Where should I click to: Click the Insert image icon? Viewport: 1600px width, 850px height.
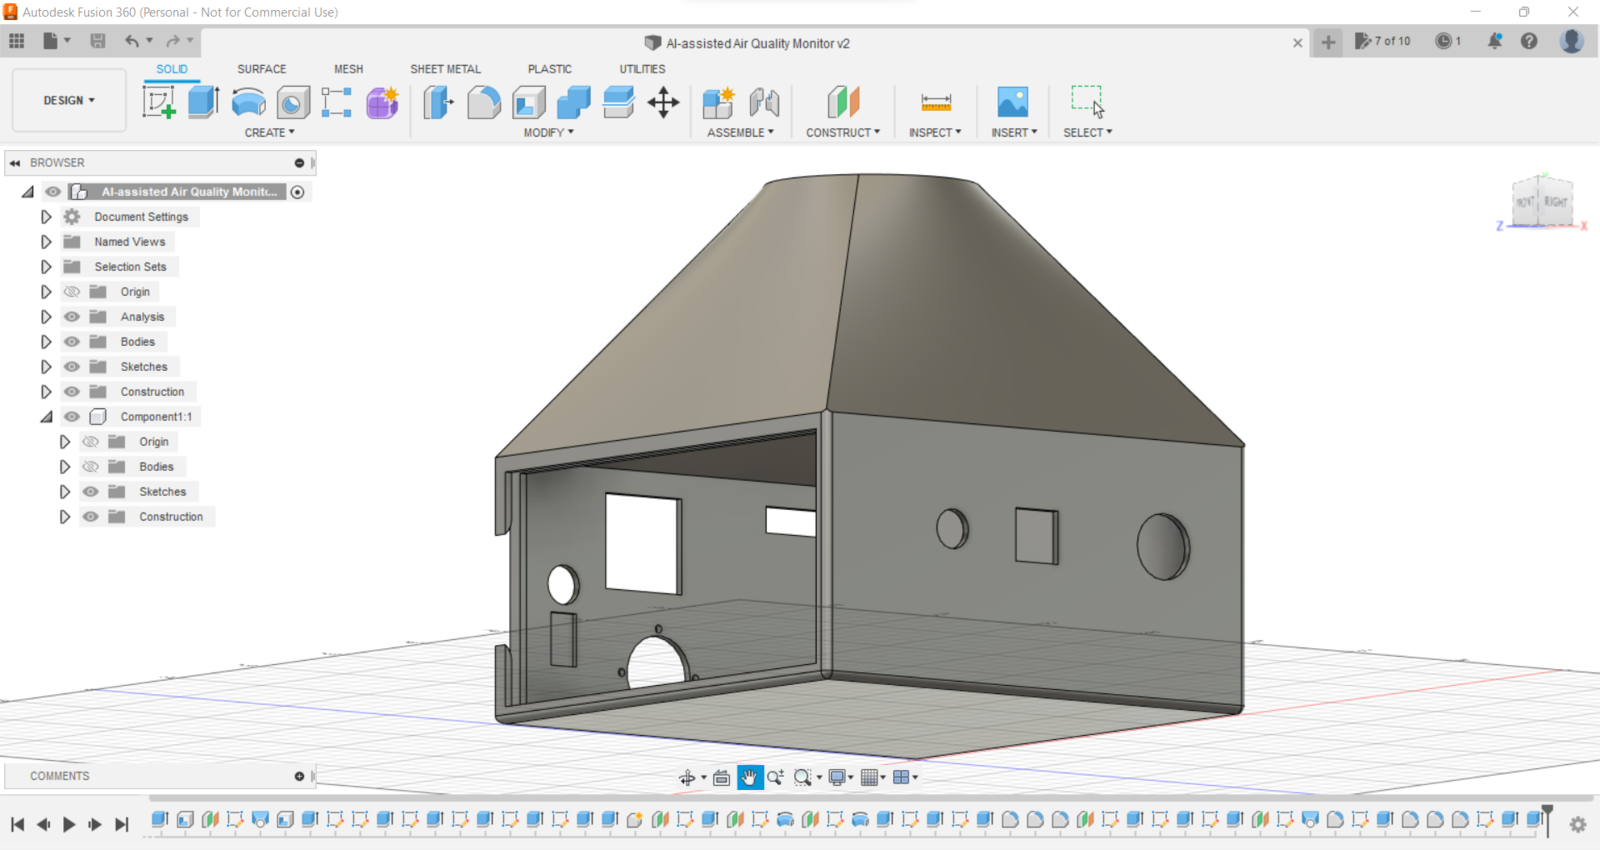tap(1012, 102)
